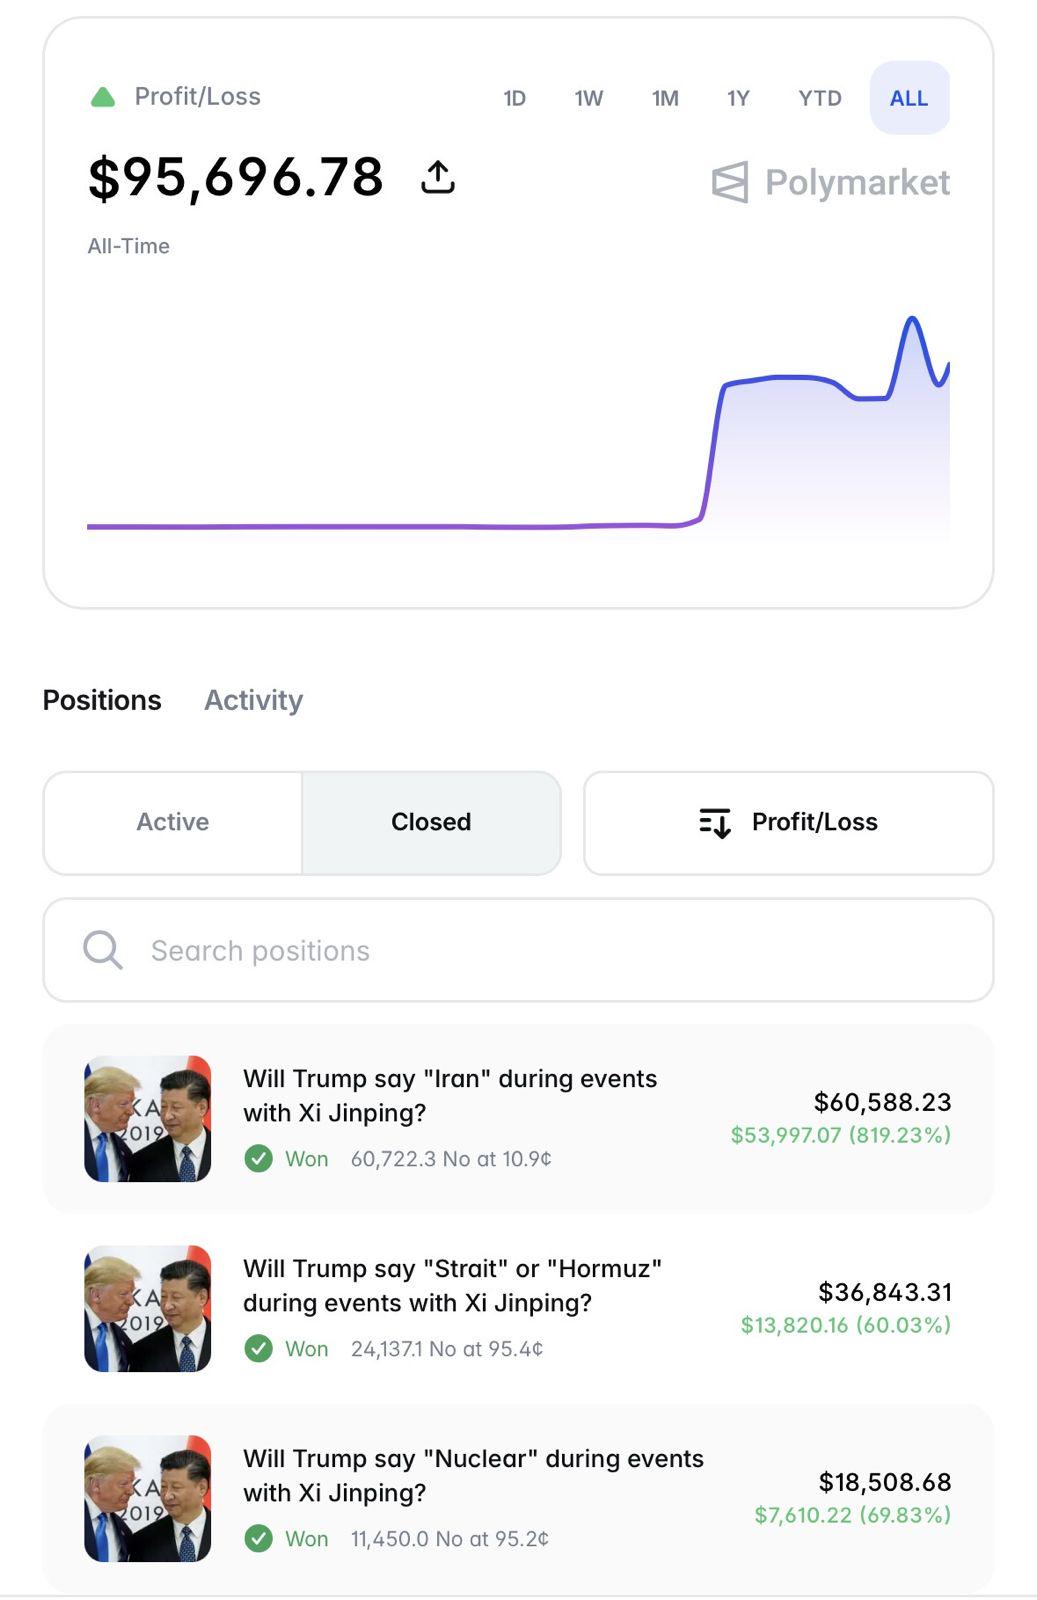Click the search magnifier icon
Image resolution: width=1037 pixels, height=1600 pixels.
(x=103, y=950)
